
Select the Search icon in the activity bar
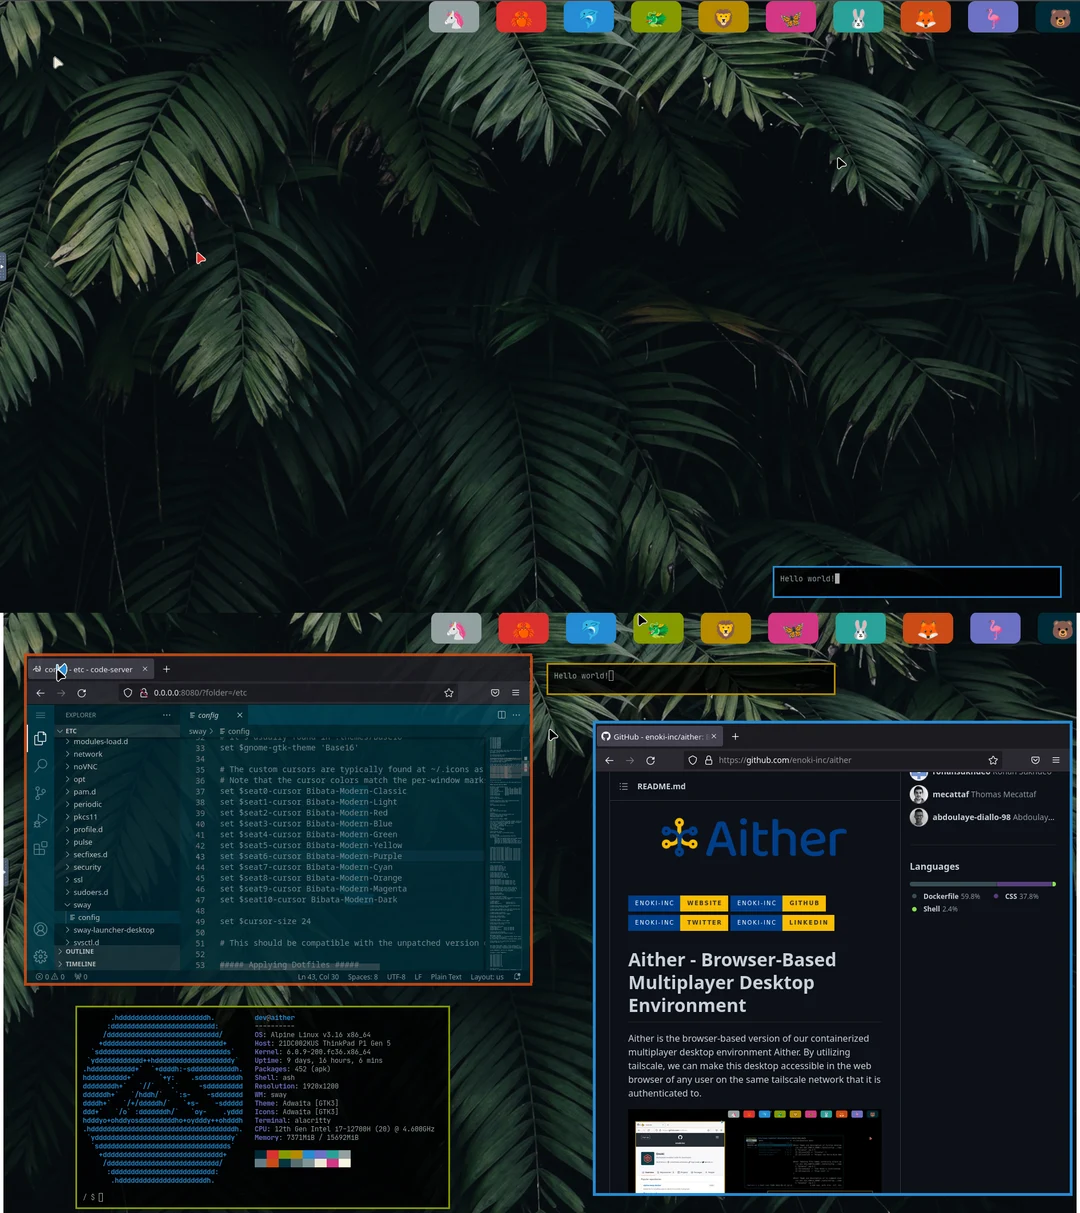coord(39,766)
